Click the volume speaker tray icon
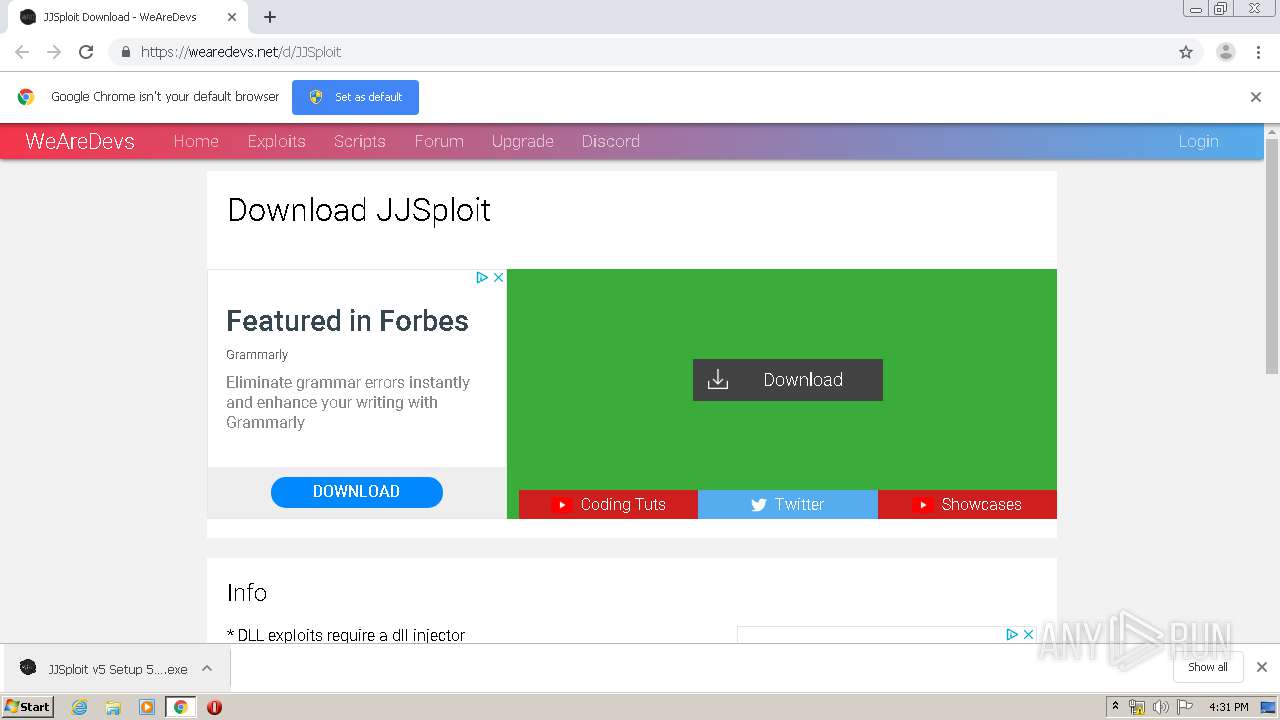This screenshot has height=720, width=1280. [1160, 707]
